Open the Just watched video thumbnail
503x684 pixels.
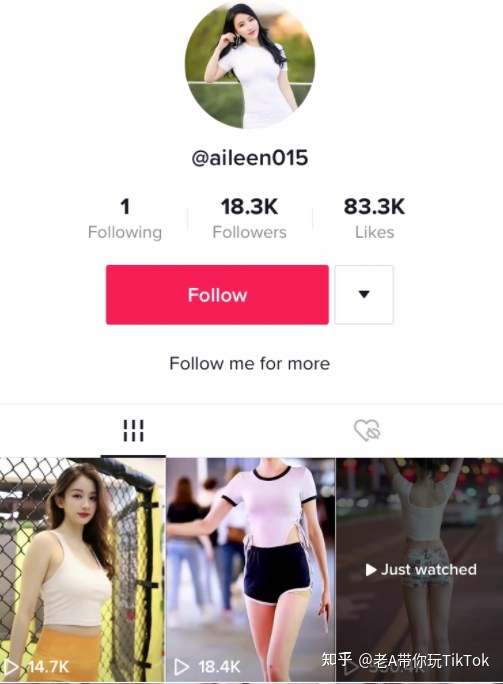point(419,570)
